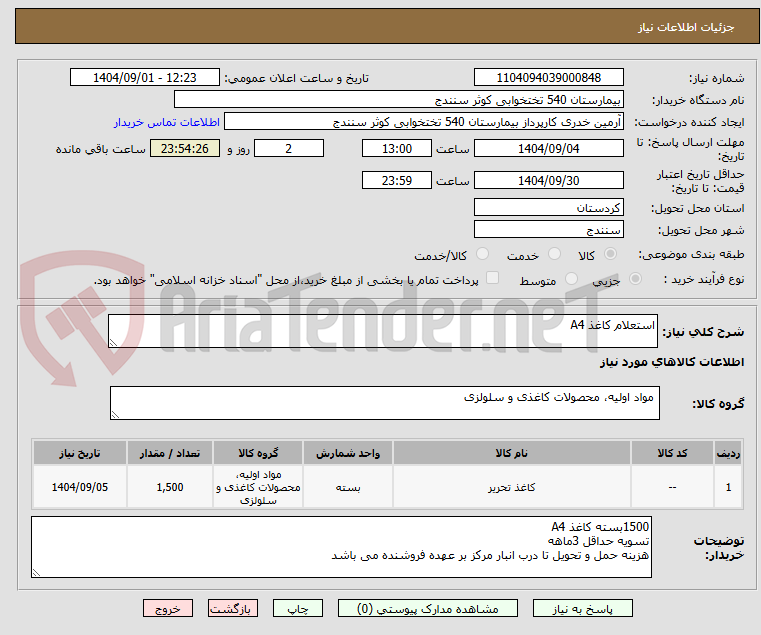Viewport: 761px width, 635px height.
Task: Select the جزیی purchase type radio
Action: pyautogui.click(x=635, y=279)
